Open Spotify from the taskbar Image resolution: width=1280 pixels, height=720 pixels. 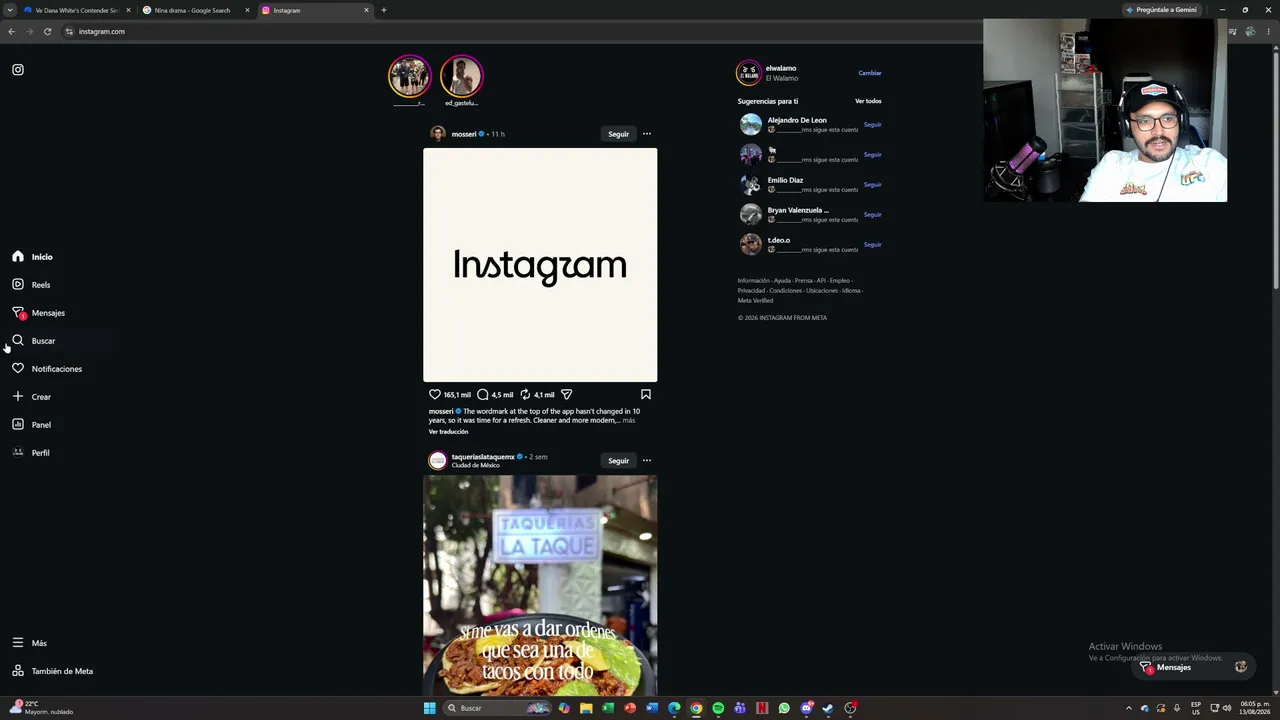[x=718, y=708]
